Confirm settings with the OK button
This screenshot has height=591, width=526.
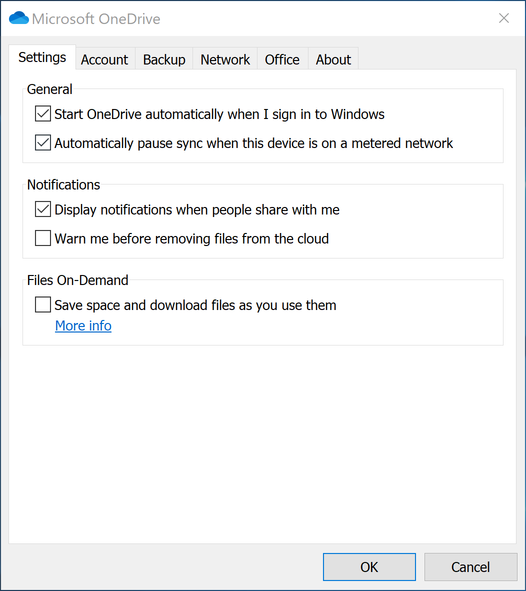pyautogui.click(x=369, y=567)
